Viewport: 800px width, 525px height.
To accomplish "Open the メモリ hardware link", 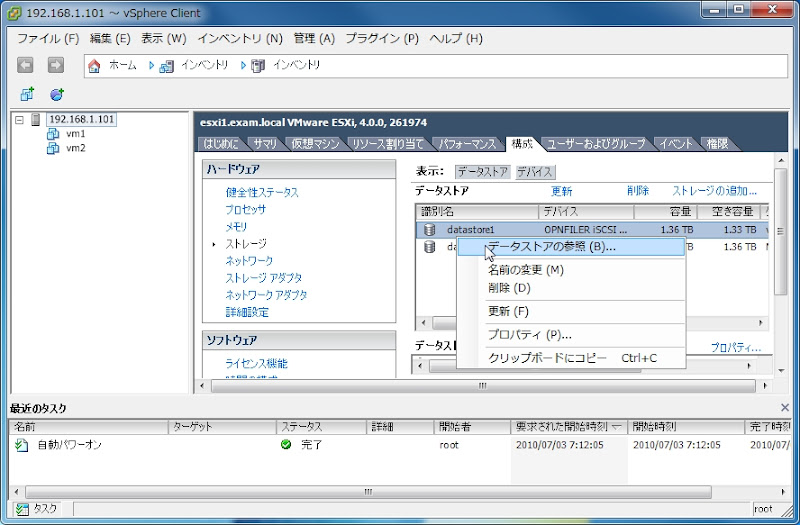I will coord(236,227).
